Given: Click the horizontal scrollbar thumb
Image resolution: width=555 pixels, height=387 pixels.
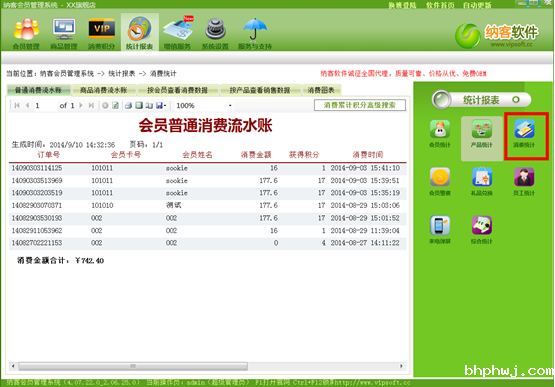Looking at the screenshot, I should [133, 366].
